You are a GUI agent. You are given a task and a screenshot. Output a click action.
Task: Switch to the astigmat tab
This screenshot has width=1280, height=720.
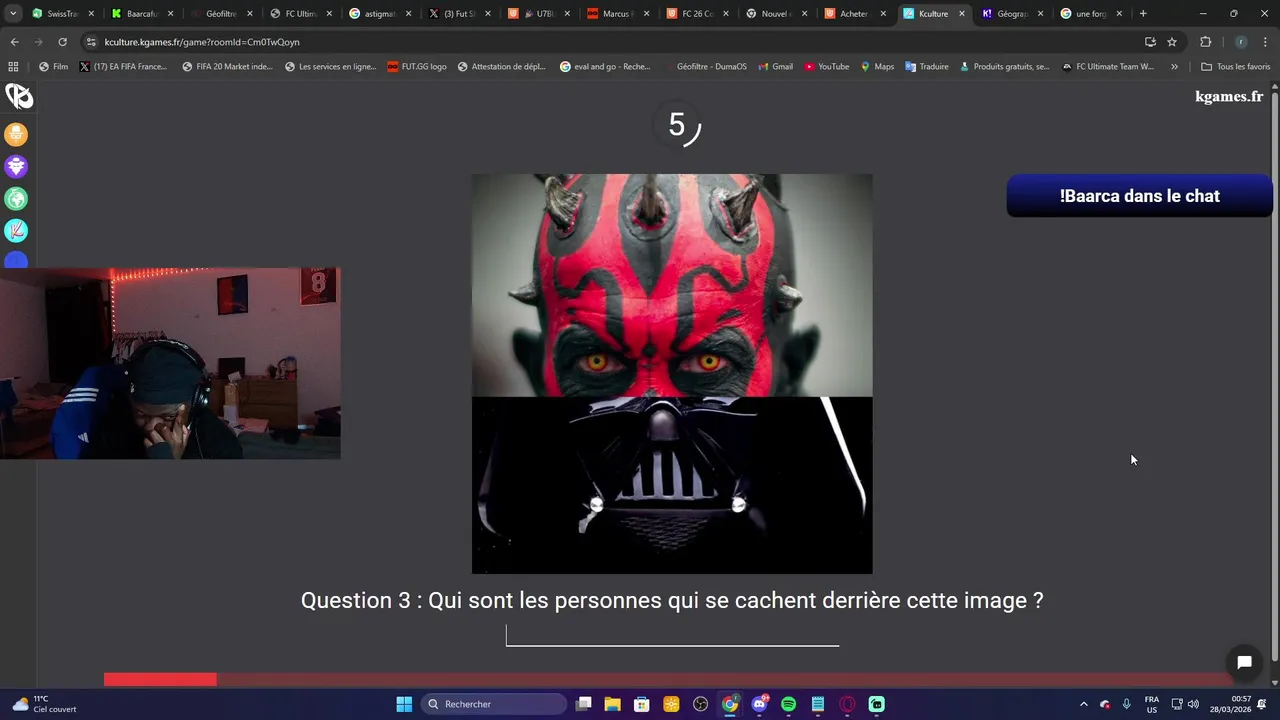(x=379, y=14)
